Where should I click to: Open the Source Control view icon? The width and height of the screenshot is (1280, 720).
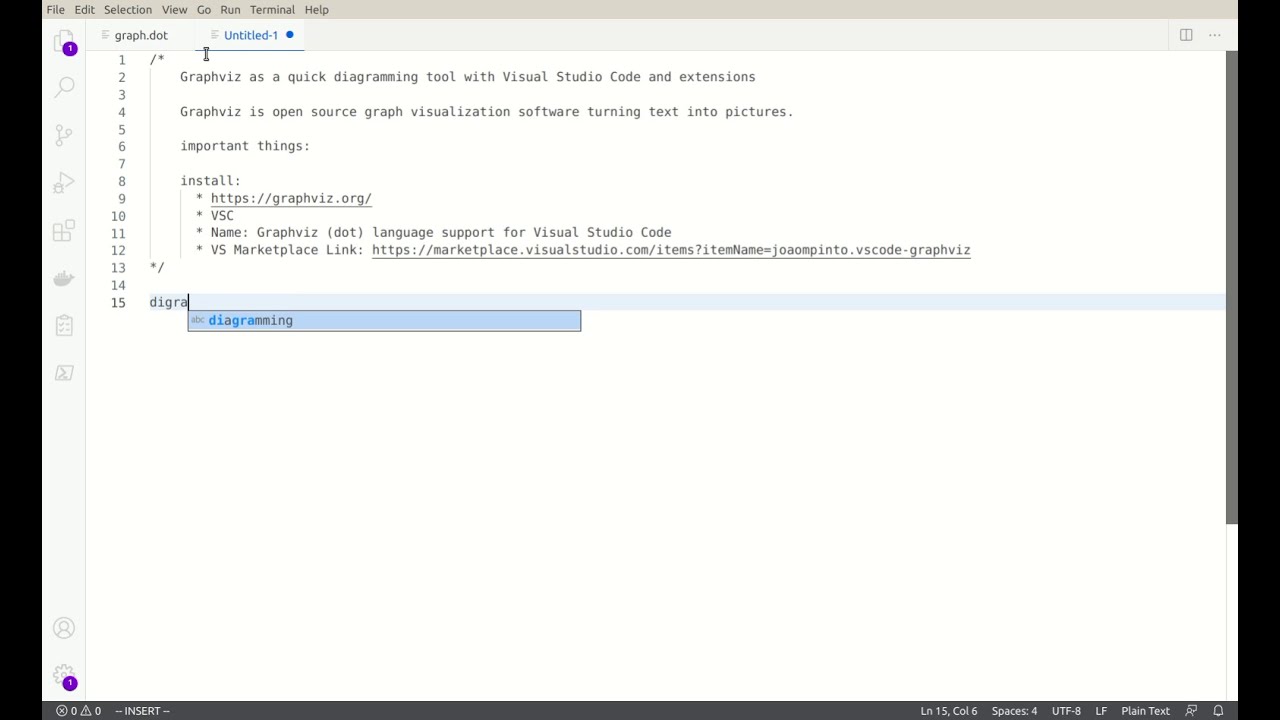pyautogui.click(x=64, y=135)
